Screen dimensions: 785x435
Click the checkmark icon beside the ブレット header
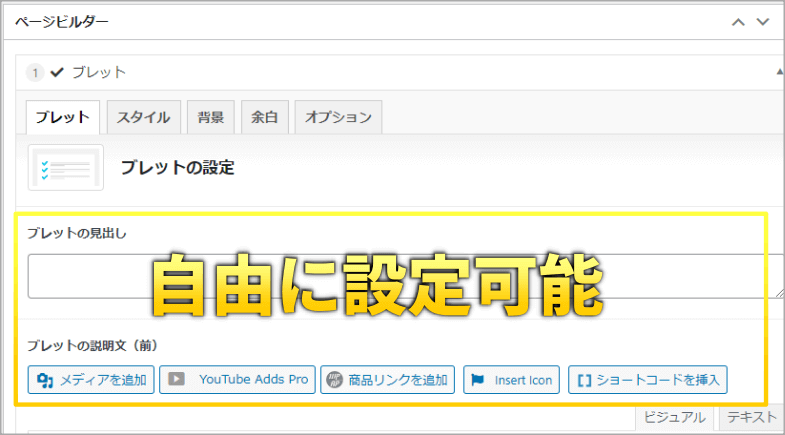coord(57,73)
